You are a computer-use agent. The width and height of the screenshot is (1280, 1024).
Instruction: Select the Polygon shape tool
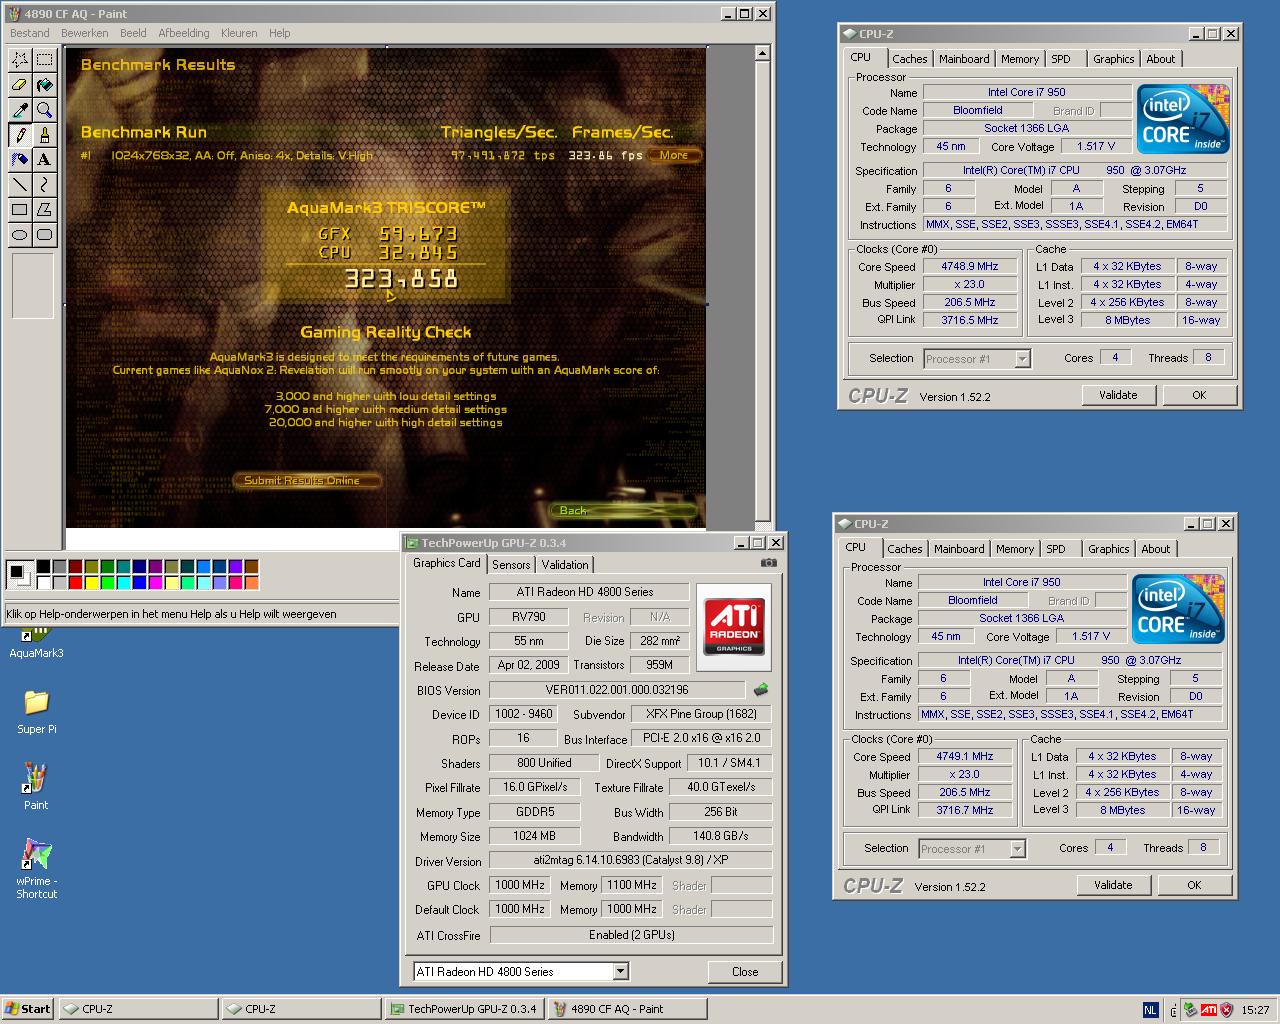click(x=44, y=210)
